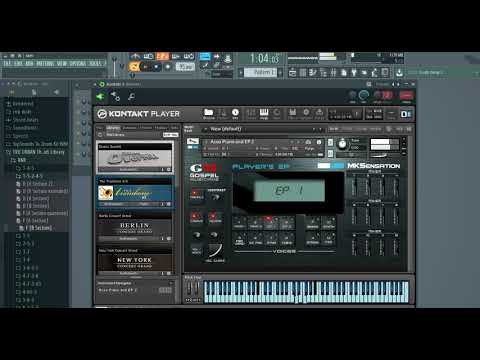
Task: Click Instruments under the Gospel Musicians library
Action: click(128, 170)
